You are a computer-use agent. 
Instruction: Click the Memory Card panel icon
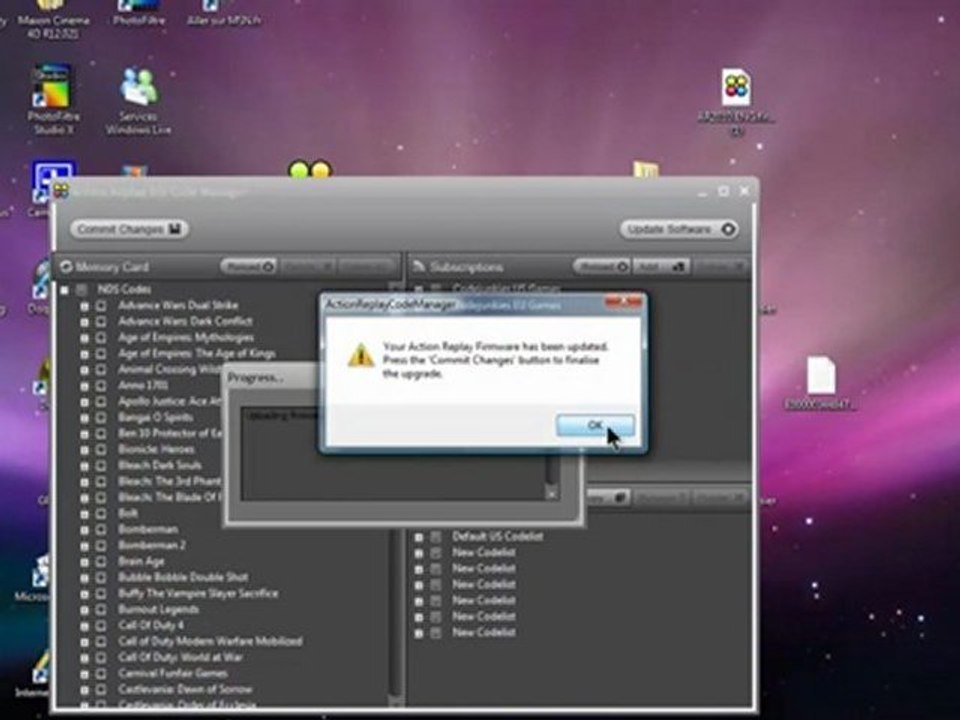coord(66,266)
